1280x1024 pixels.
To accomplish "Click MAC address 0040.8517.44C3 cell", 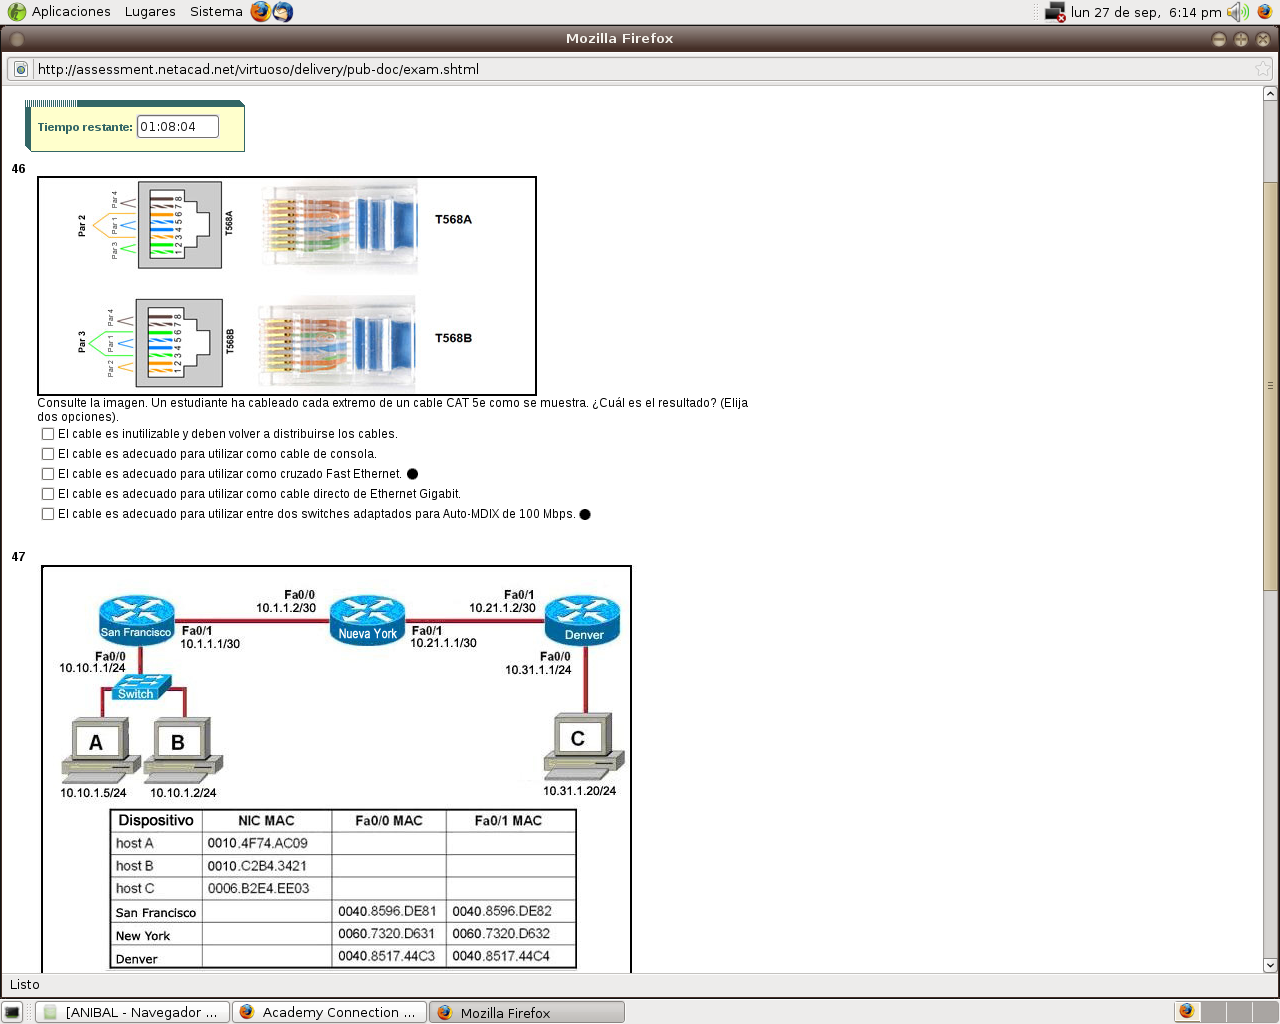I will tap(388, 956).
